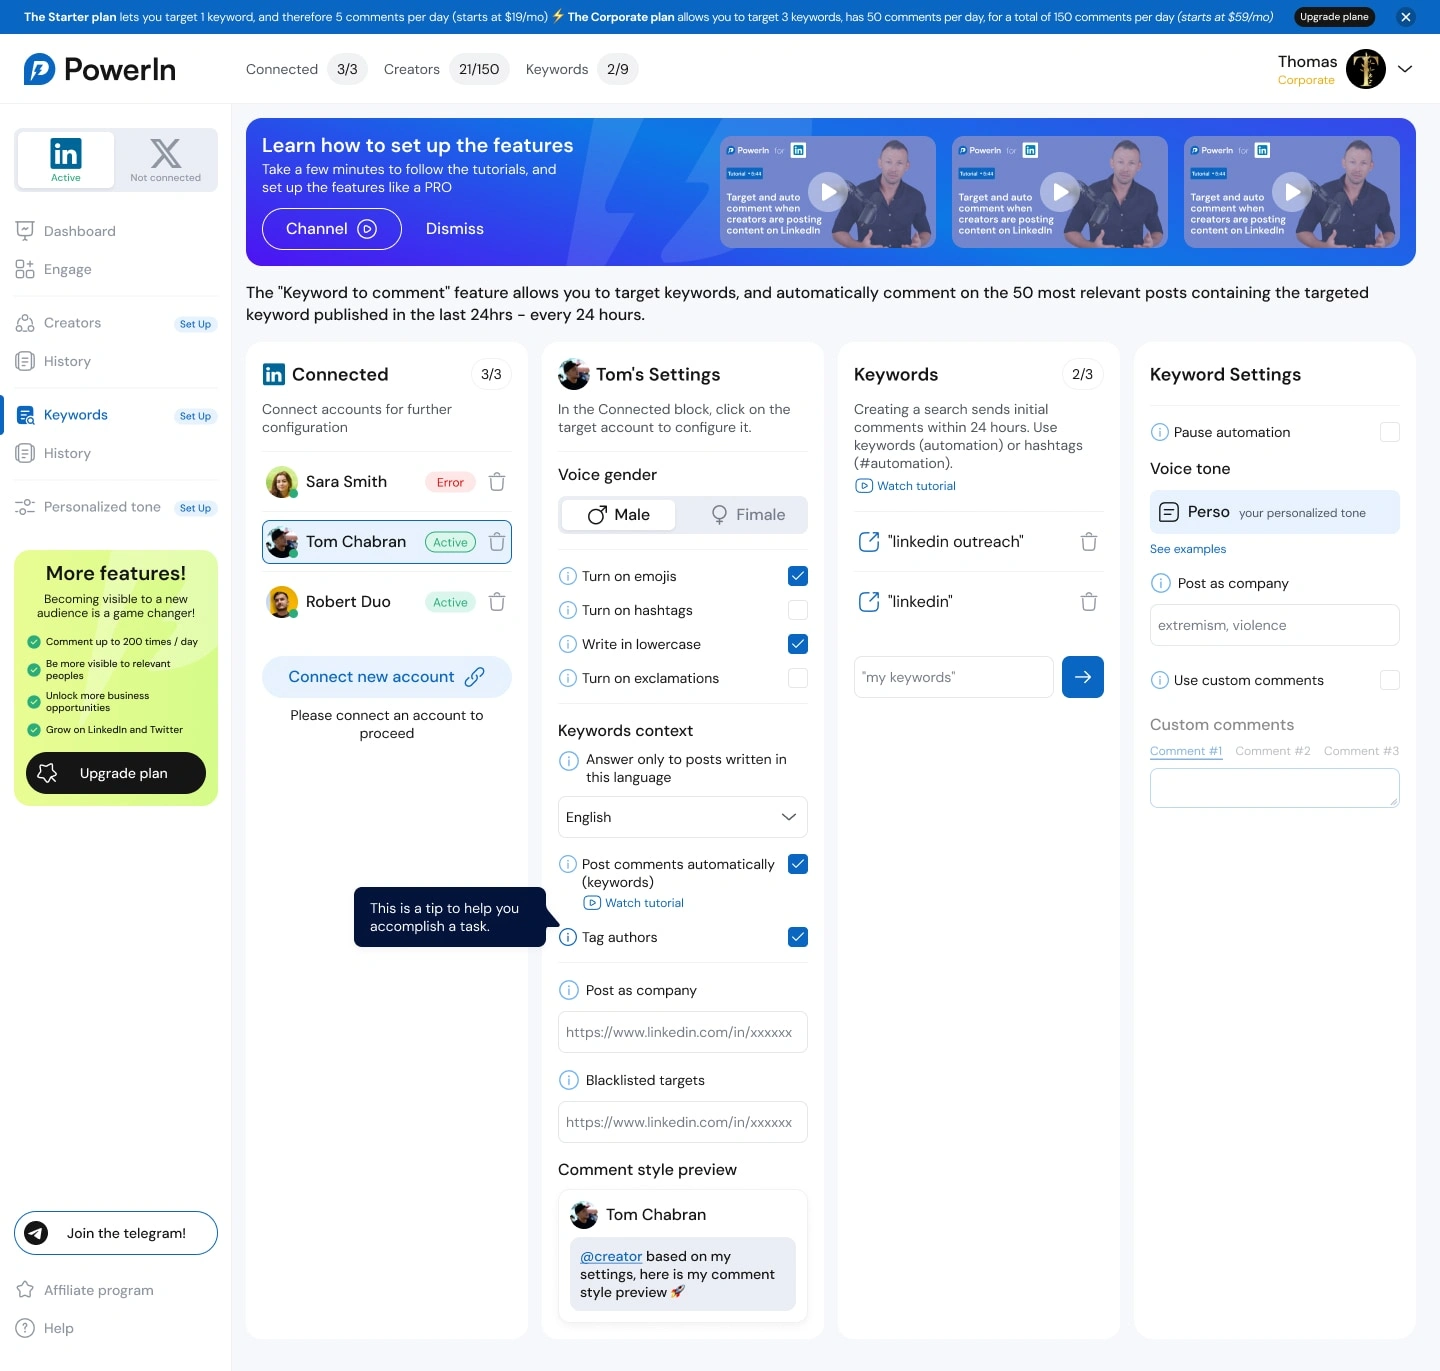Show info for Turn on emojis
The width and height of the screenshot is (1440, 1371).
pos(568,576)
